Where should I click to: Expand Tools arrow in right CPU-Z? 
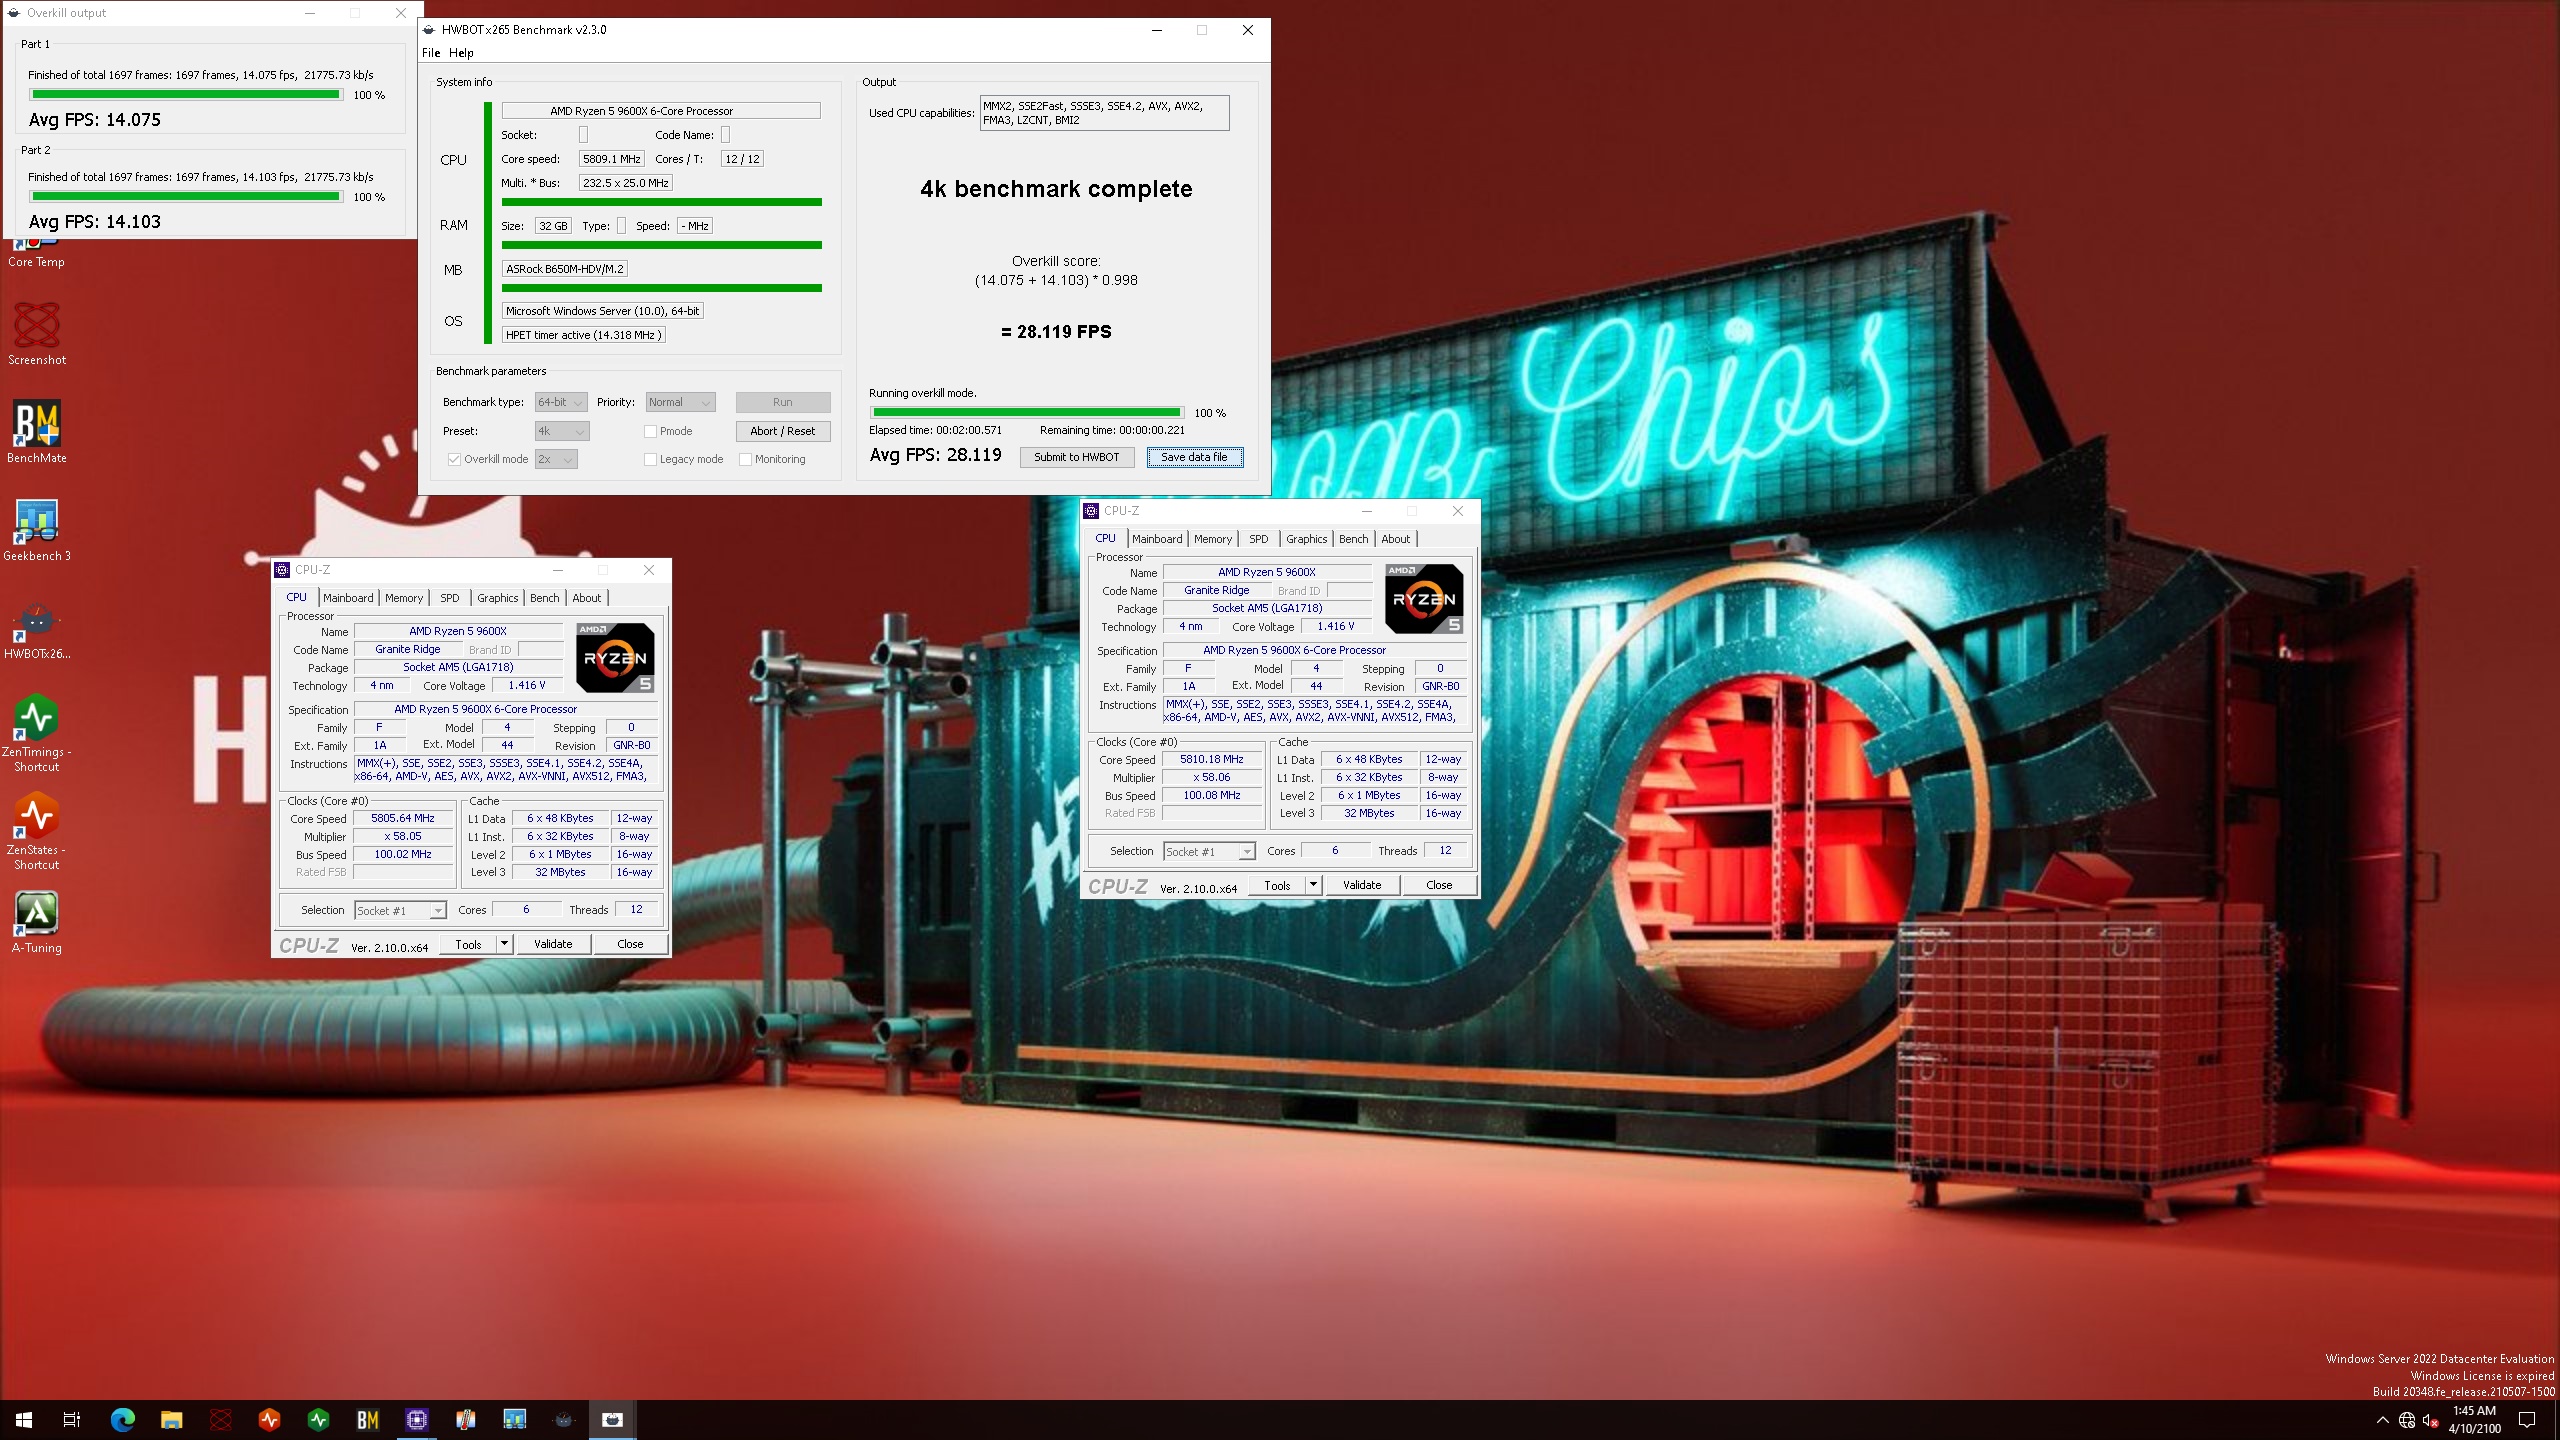1313,884
